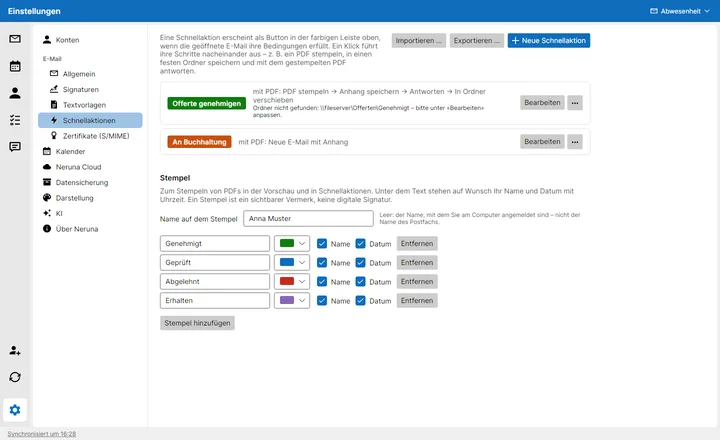720x440 pixels.
Task: Click the Abgelehnt stamp text field
Action: (x=215, y=282)
